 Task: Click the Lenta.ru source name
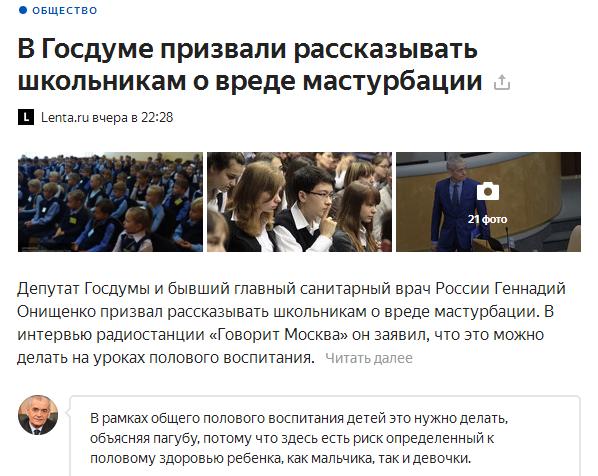64,117
